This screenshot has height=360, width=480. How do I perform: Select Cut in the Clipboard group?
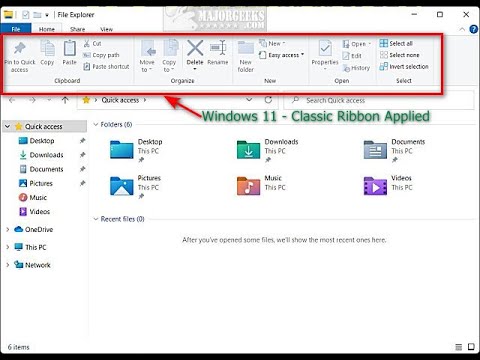click(92, 43)
